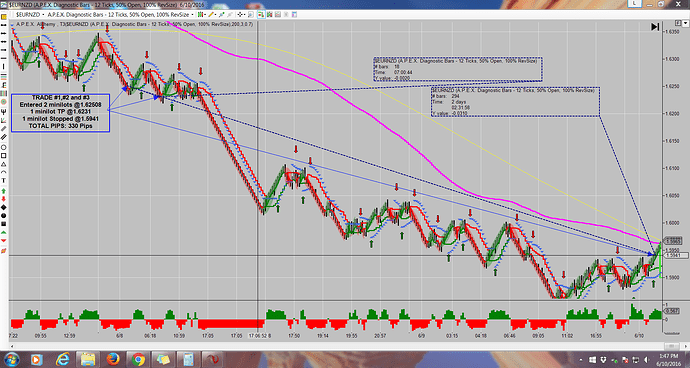The width and height of the screenshot is (690, 368).
Task: Collapse the A.P.E.X. Alchemy indicator label
Action: 12,25
